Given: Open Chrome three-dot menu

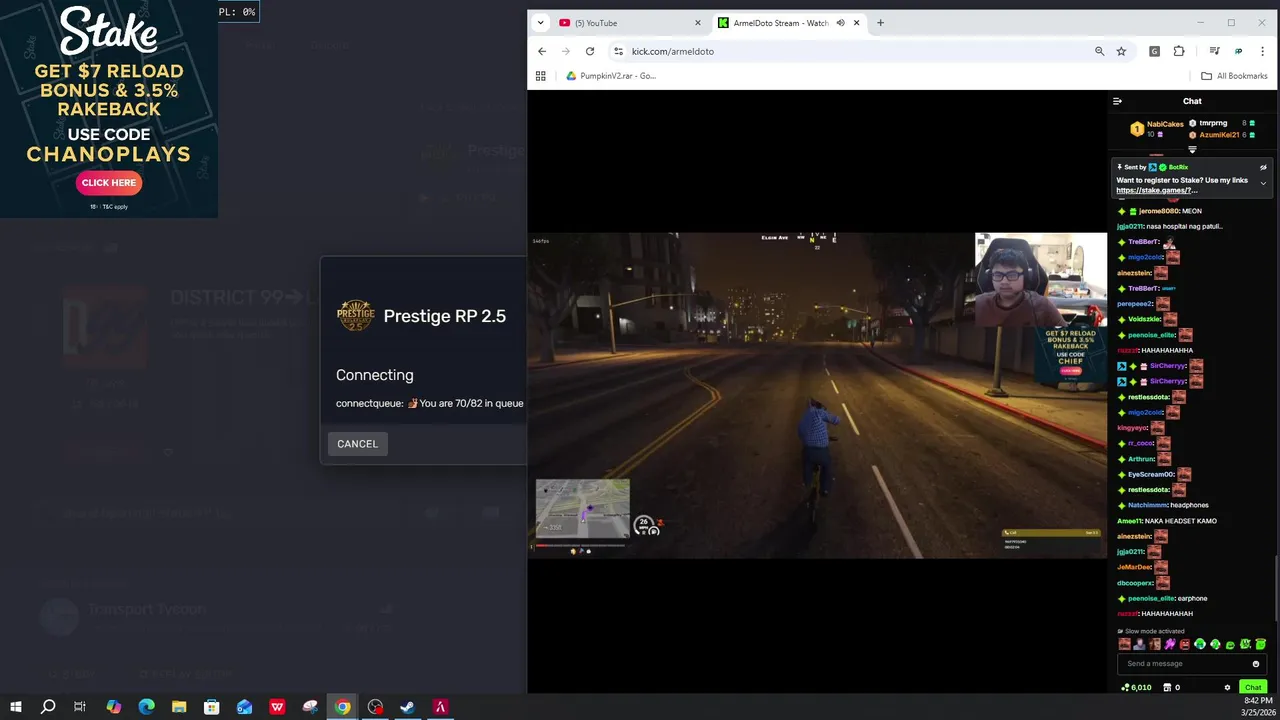Looking at the screenshot, I should (x=1264, y=51).
